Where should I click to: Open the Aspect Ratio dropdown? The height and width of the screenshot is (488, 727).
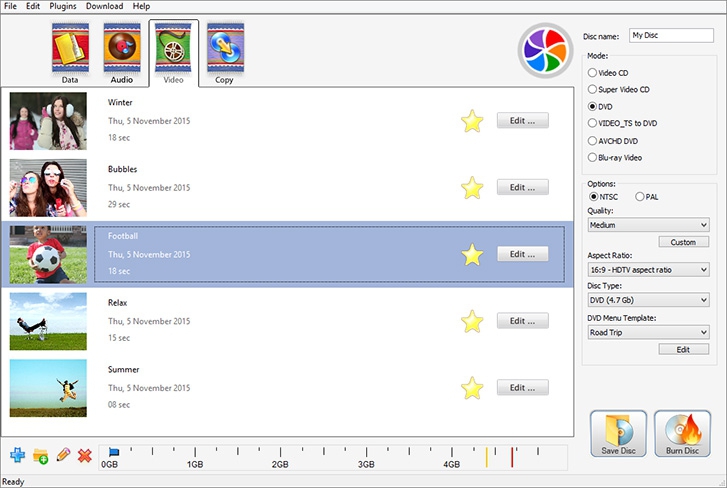tap(648, 270)
